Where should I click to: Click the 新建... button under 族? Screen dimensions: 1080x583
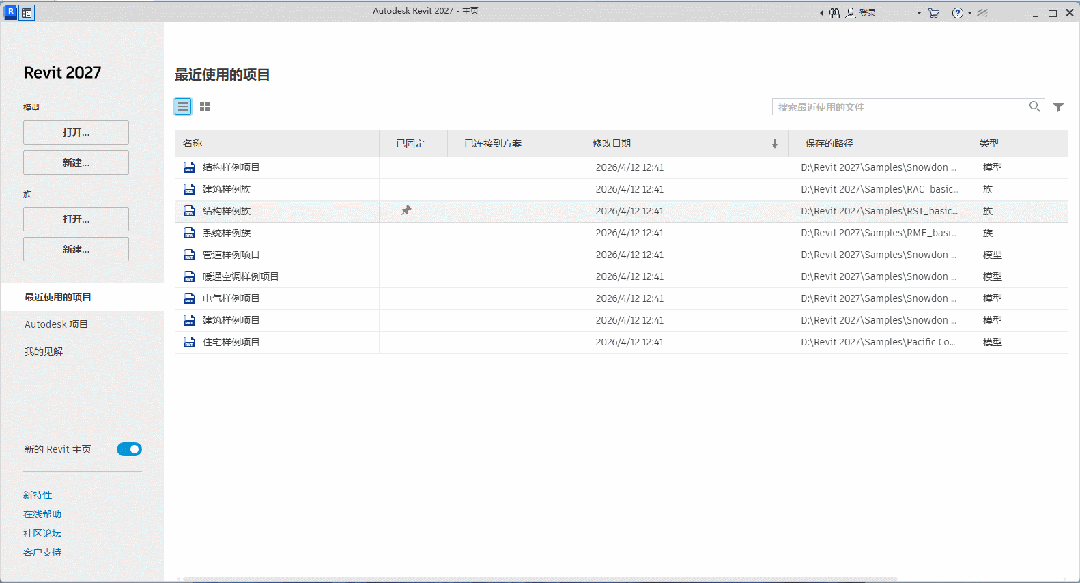(x=76, y=249)
